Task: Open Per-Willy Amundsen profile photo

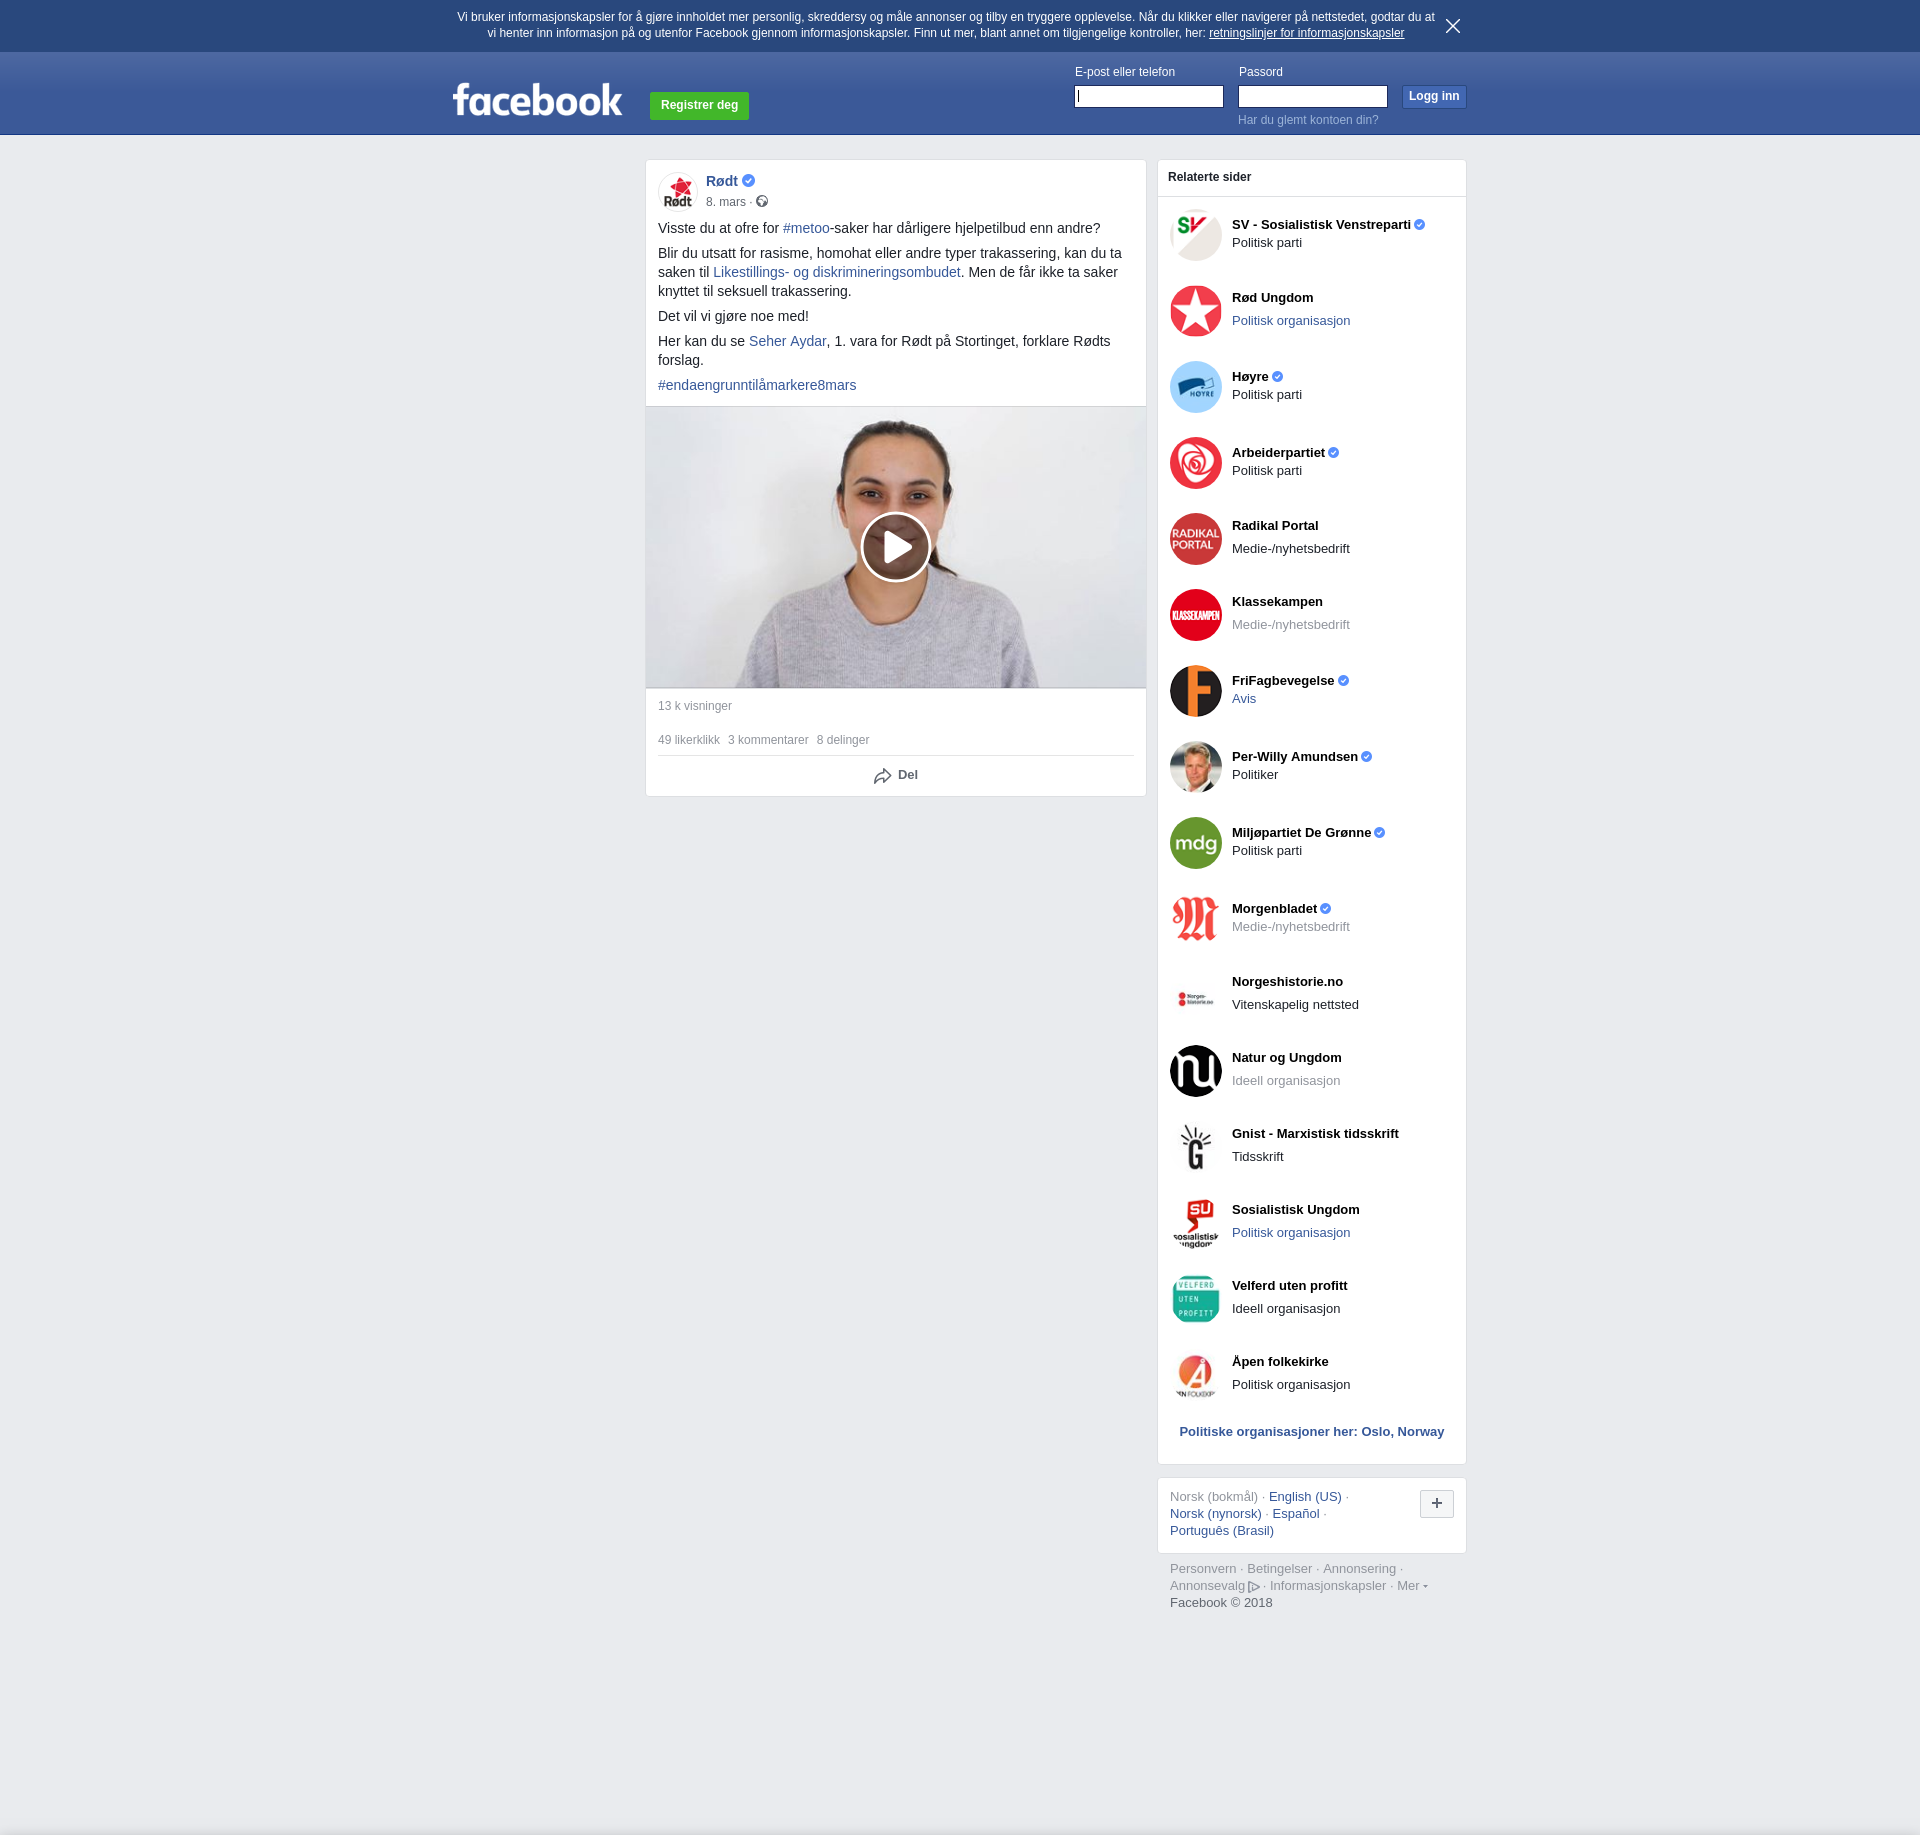Action: click(1196, 767)
